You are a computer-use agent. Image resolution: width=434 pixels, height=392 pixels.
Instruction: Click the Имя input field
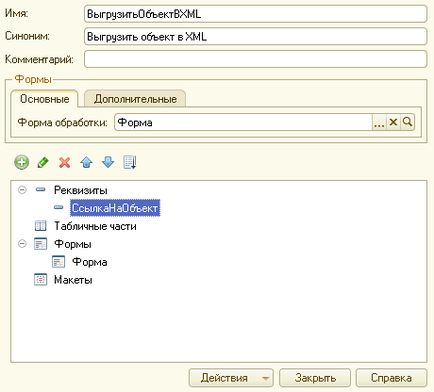[x=256, y=14]
